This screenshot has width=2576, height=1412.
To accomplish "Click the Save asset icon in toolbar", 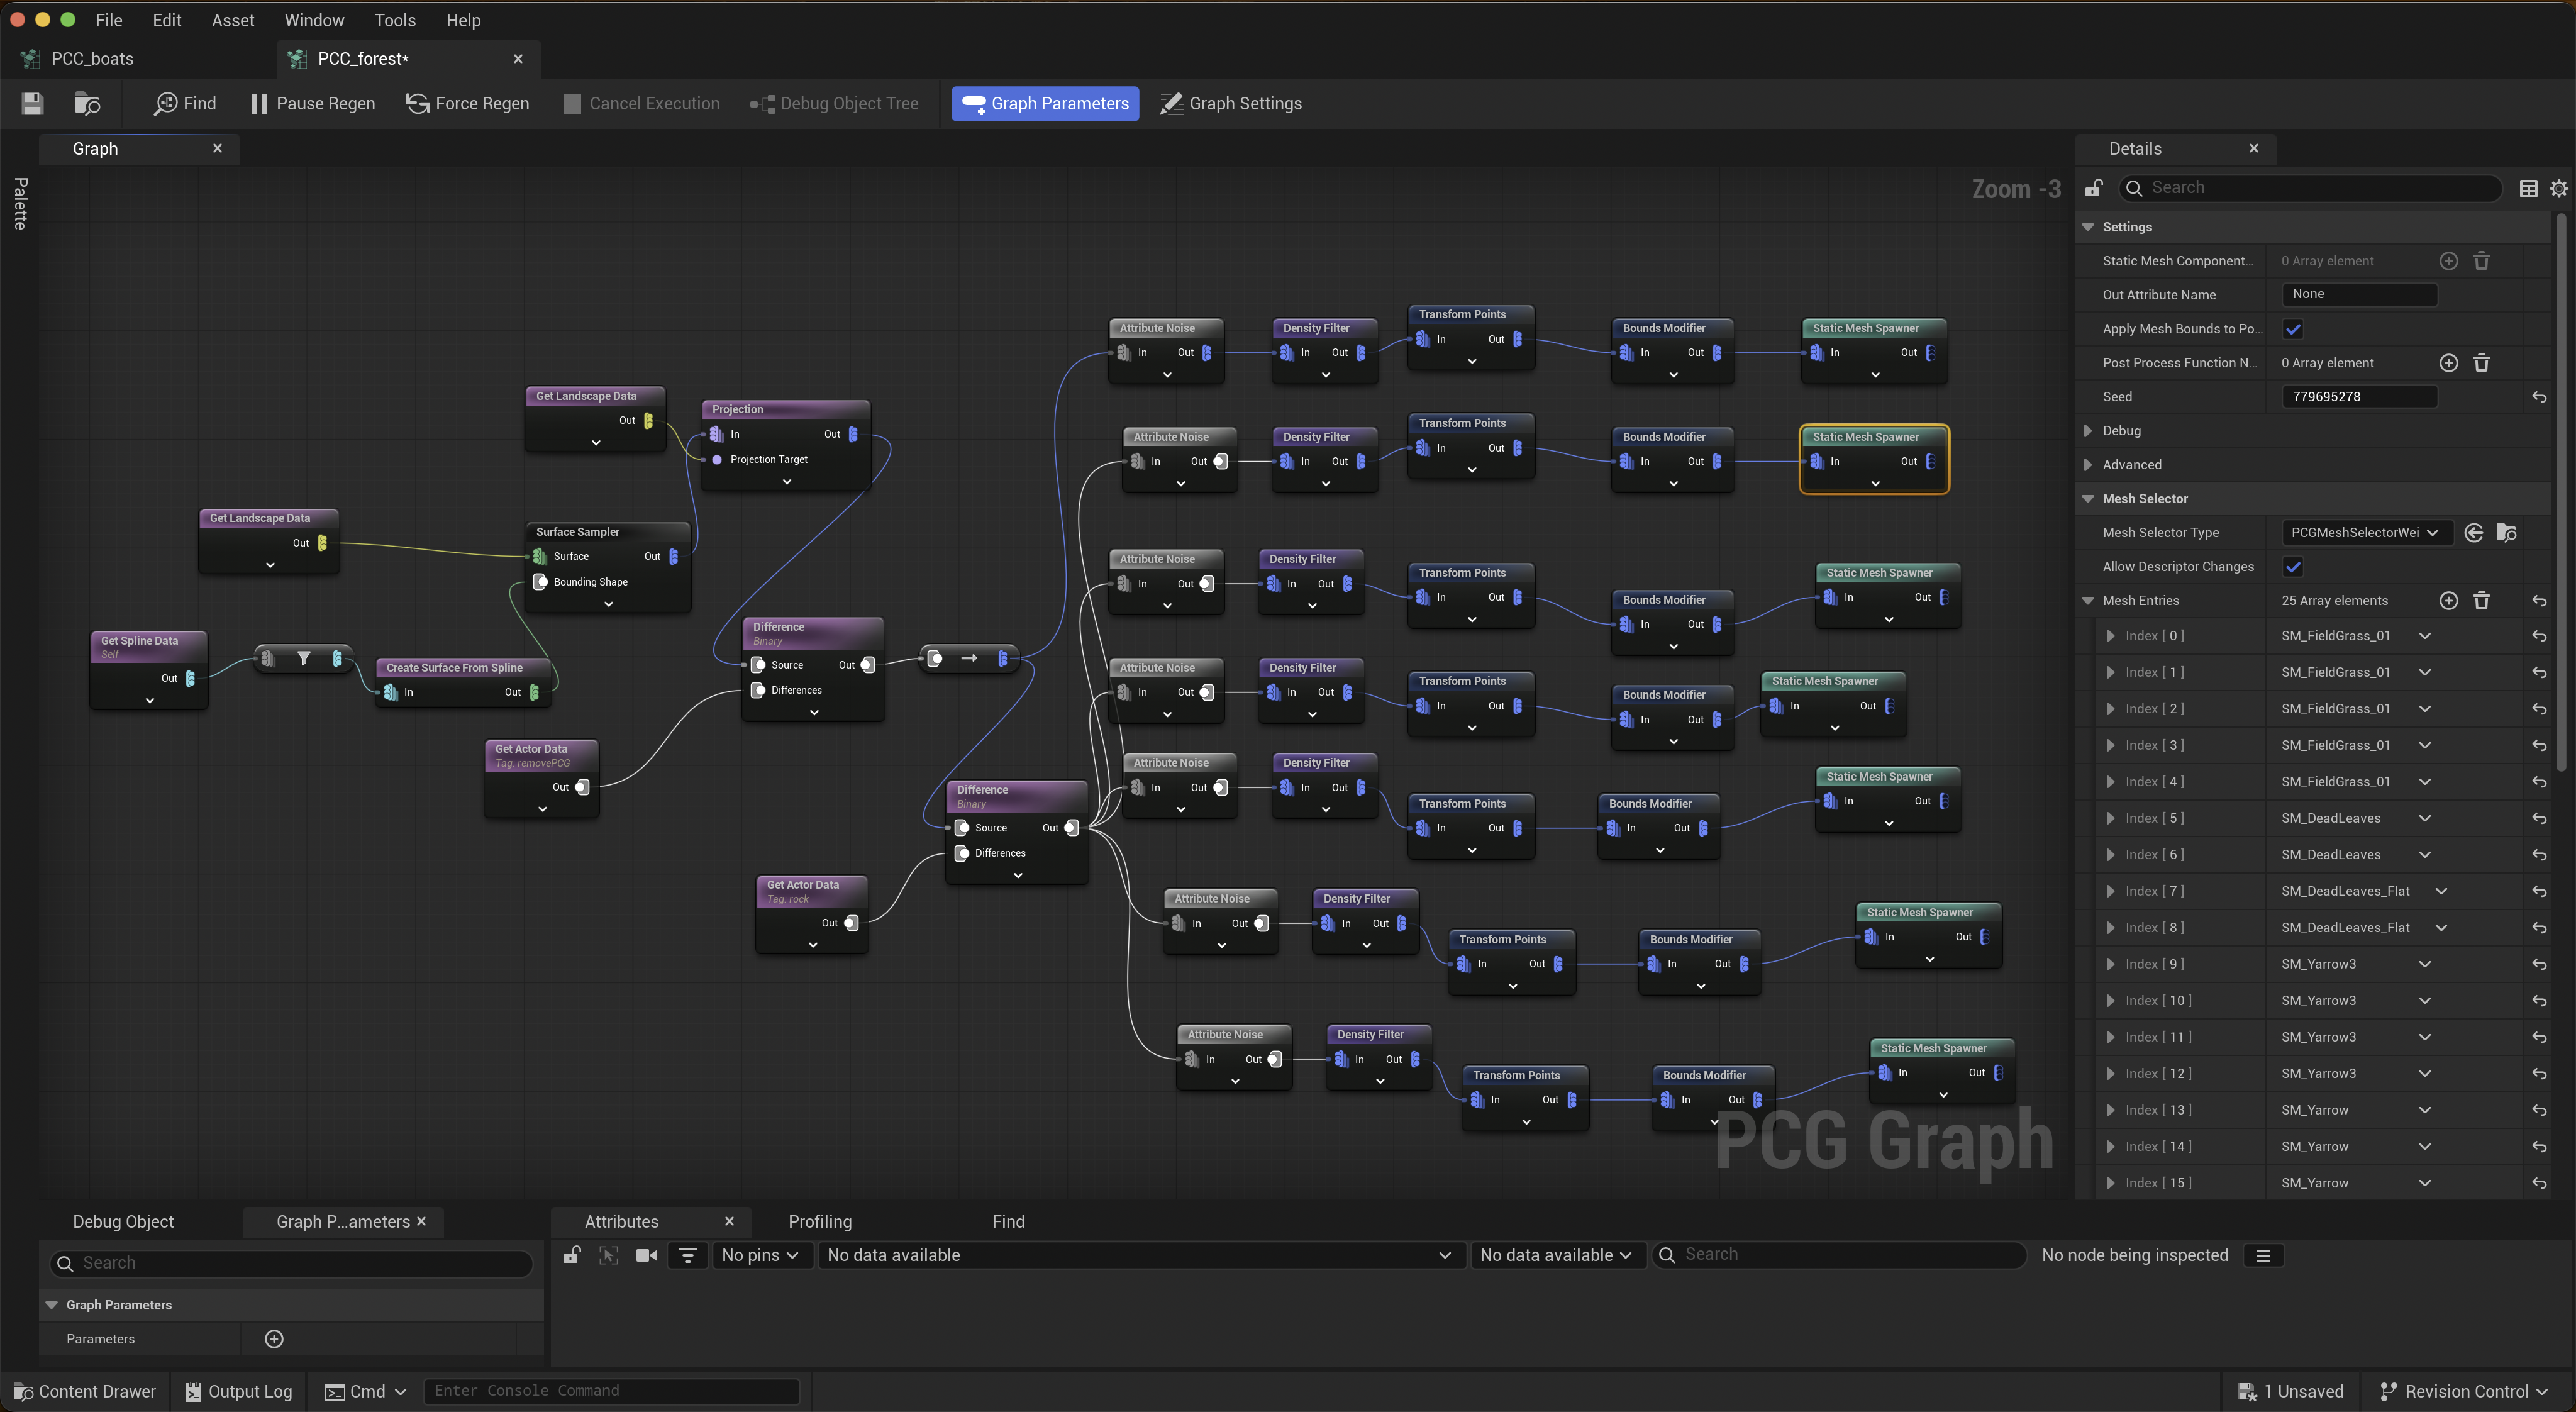I will 32,104.
